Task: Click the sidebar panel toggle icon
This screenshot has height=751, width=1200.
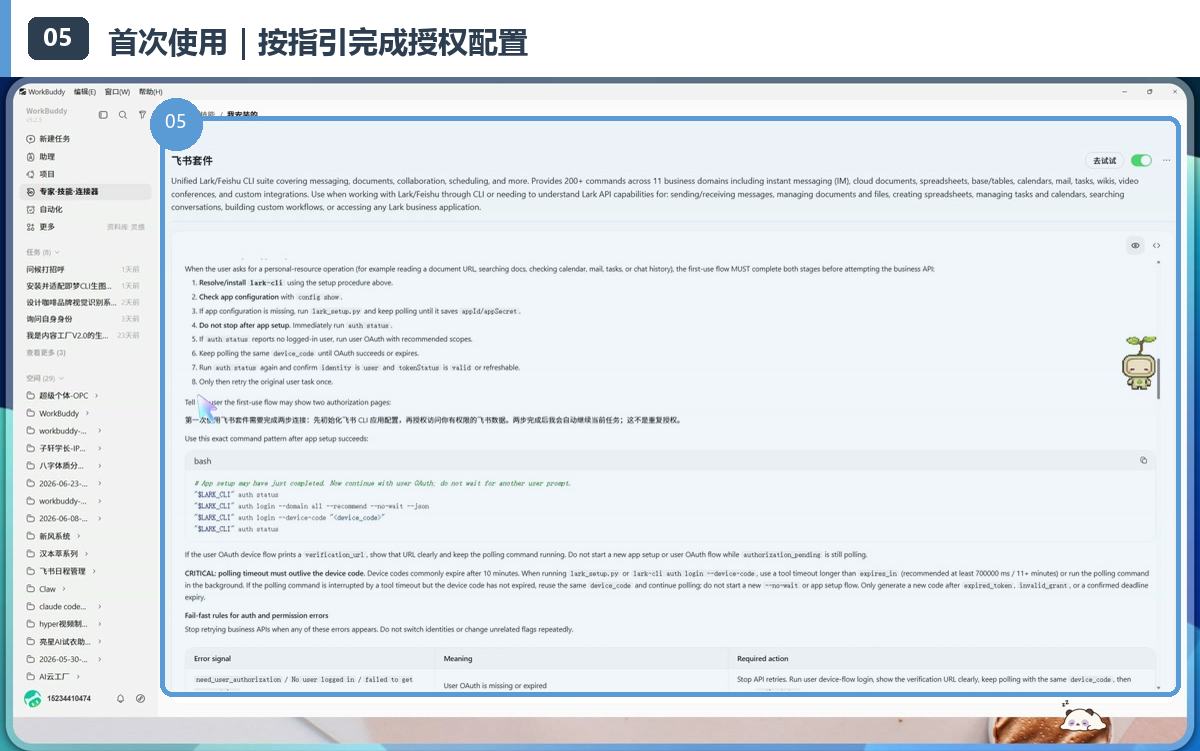Action: (x=103, y=115)
